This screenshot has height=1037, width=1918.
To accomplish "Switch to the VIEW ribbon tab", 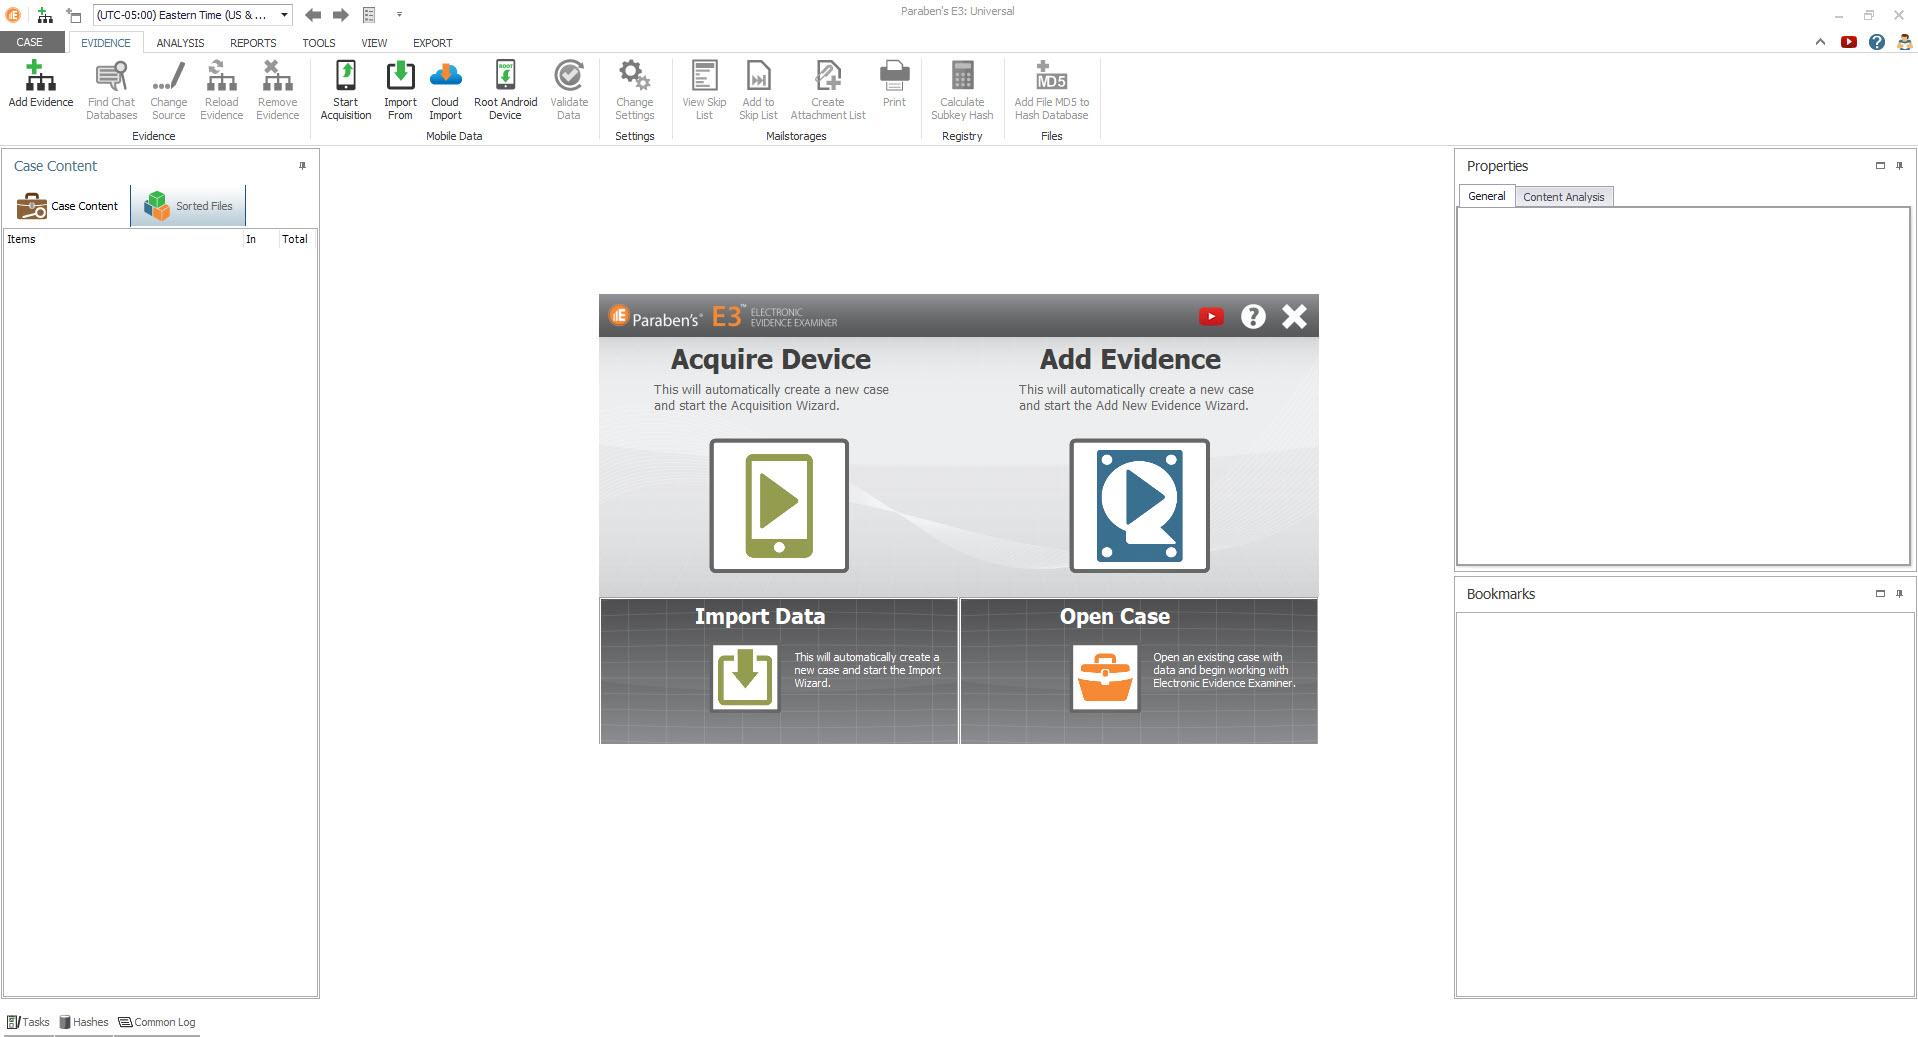I will [x=374, y=43].
